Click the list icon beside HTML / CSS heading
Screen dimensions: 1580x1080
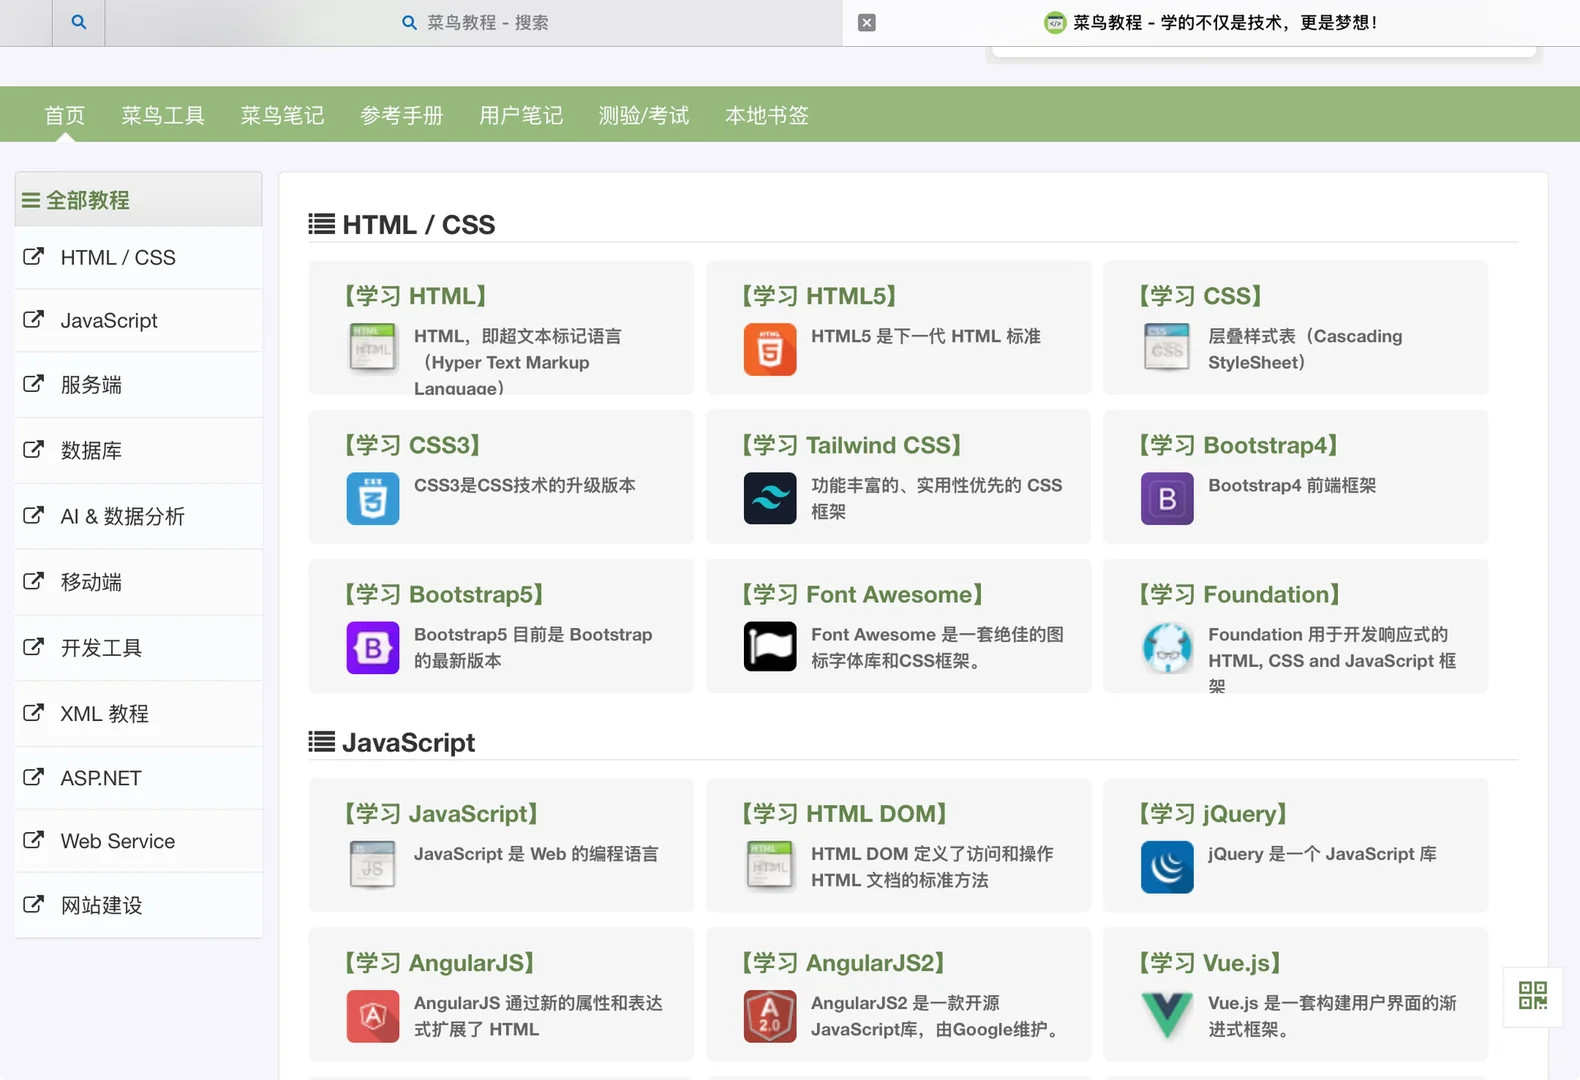[321, 224]
